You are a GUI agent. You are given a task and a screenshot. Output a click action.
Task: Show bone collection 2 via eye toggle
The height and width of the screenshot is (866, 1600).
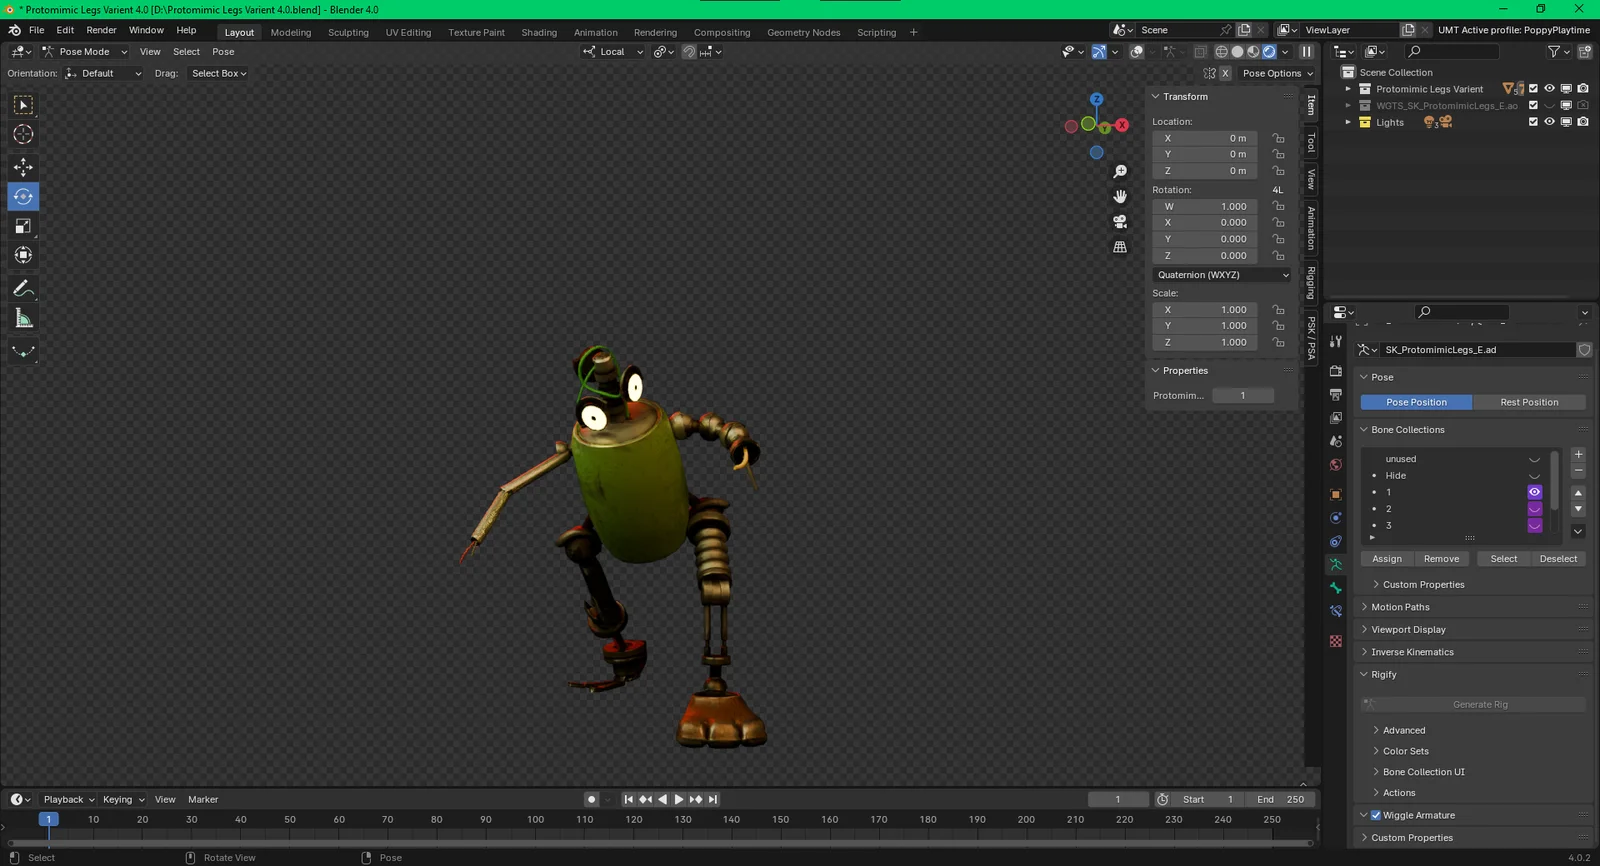tap(1535, 509)
